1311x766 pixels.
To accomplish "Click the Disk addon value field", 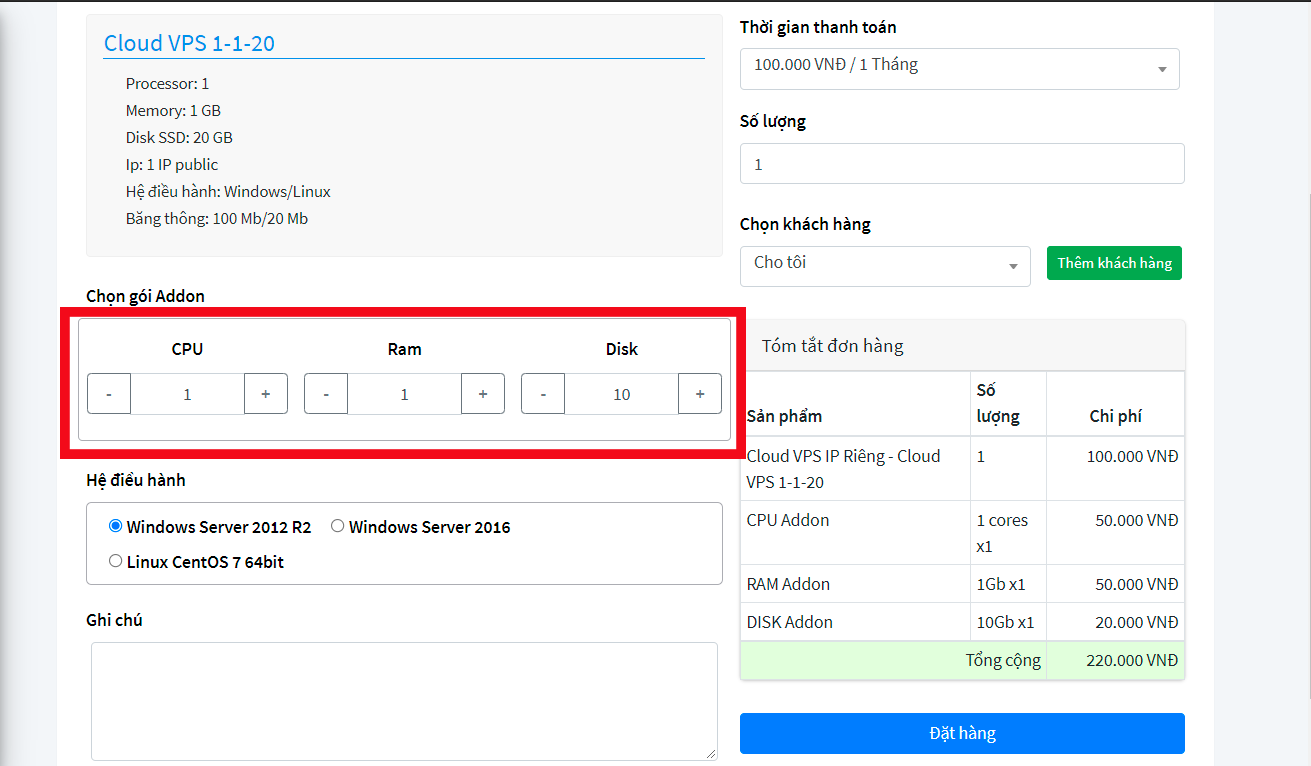I will pyautogui.click(x=621, y=394).
